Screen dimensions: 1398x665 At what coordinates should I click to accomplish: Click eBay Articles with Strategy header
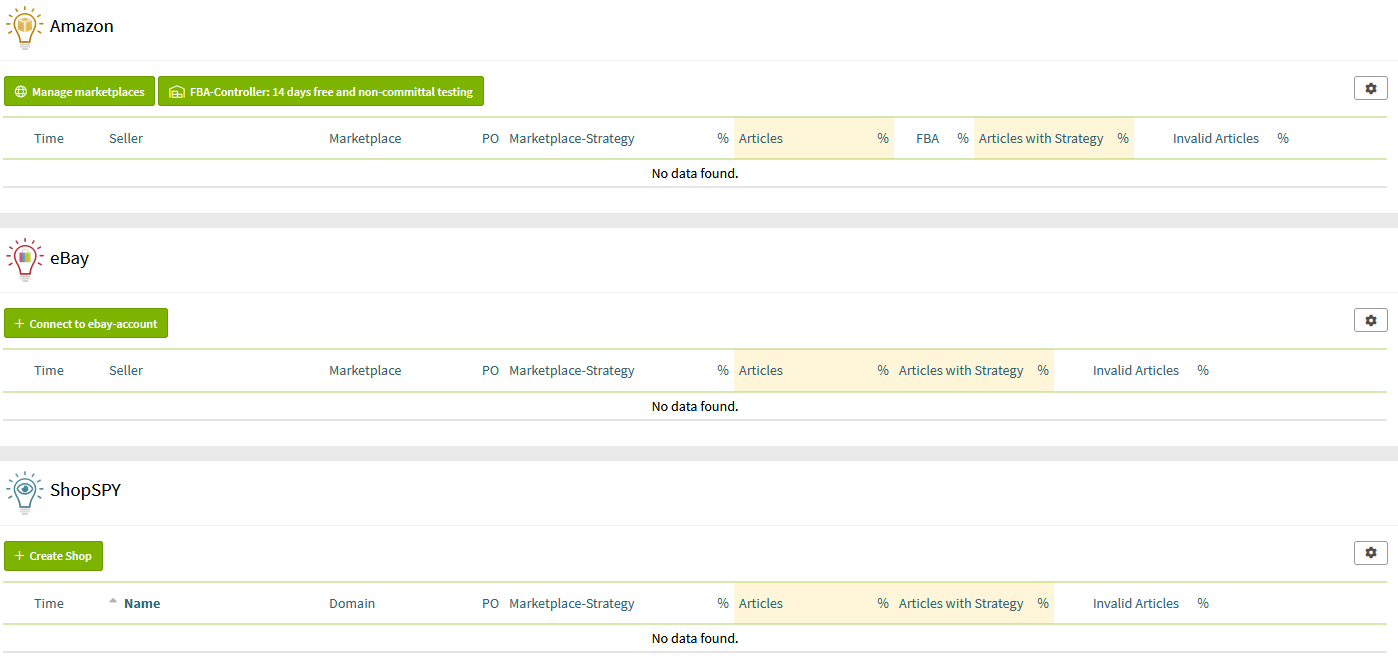coord(961,370)
